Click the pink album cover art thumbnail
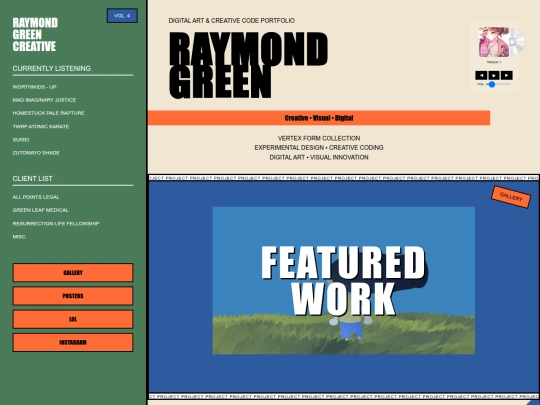This screenshot has height=405, width=540. (x=494, y=42)
